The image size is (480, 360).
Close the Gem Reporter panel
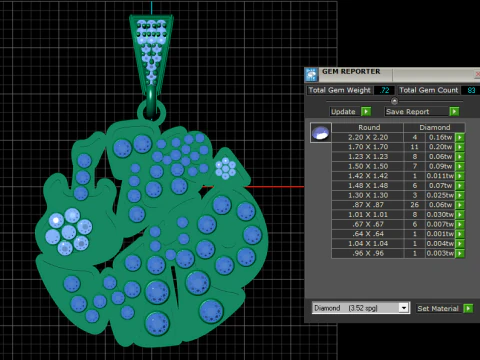(x=477, y=74)
